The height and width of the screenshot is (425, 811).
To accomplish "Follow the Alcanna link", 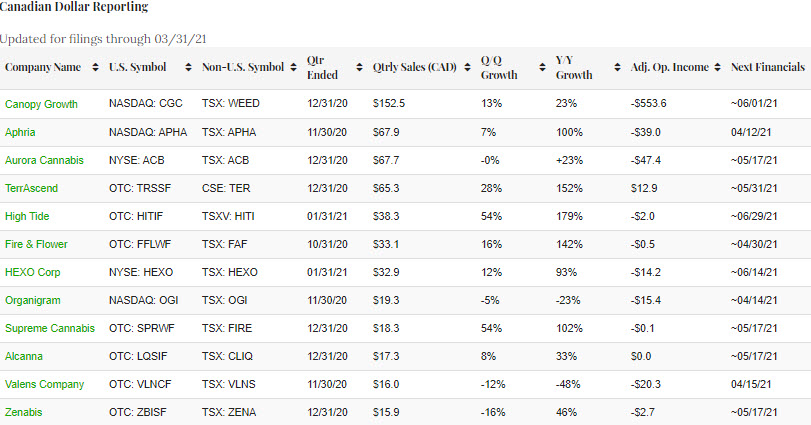I will [x=24, y=356].
